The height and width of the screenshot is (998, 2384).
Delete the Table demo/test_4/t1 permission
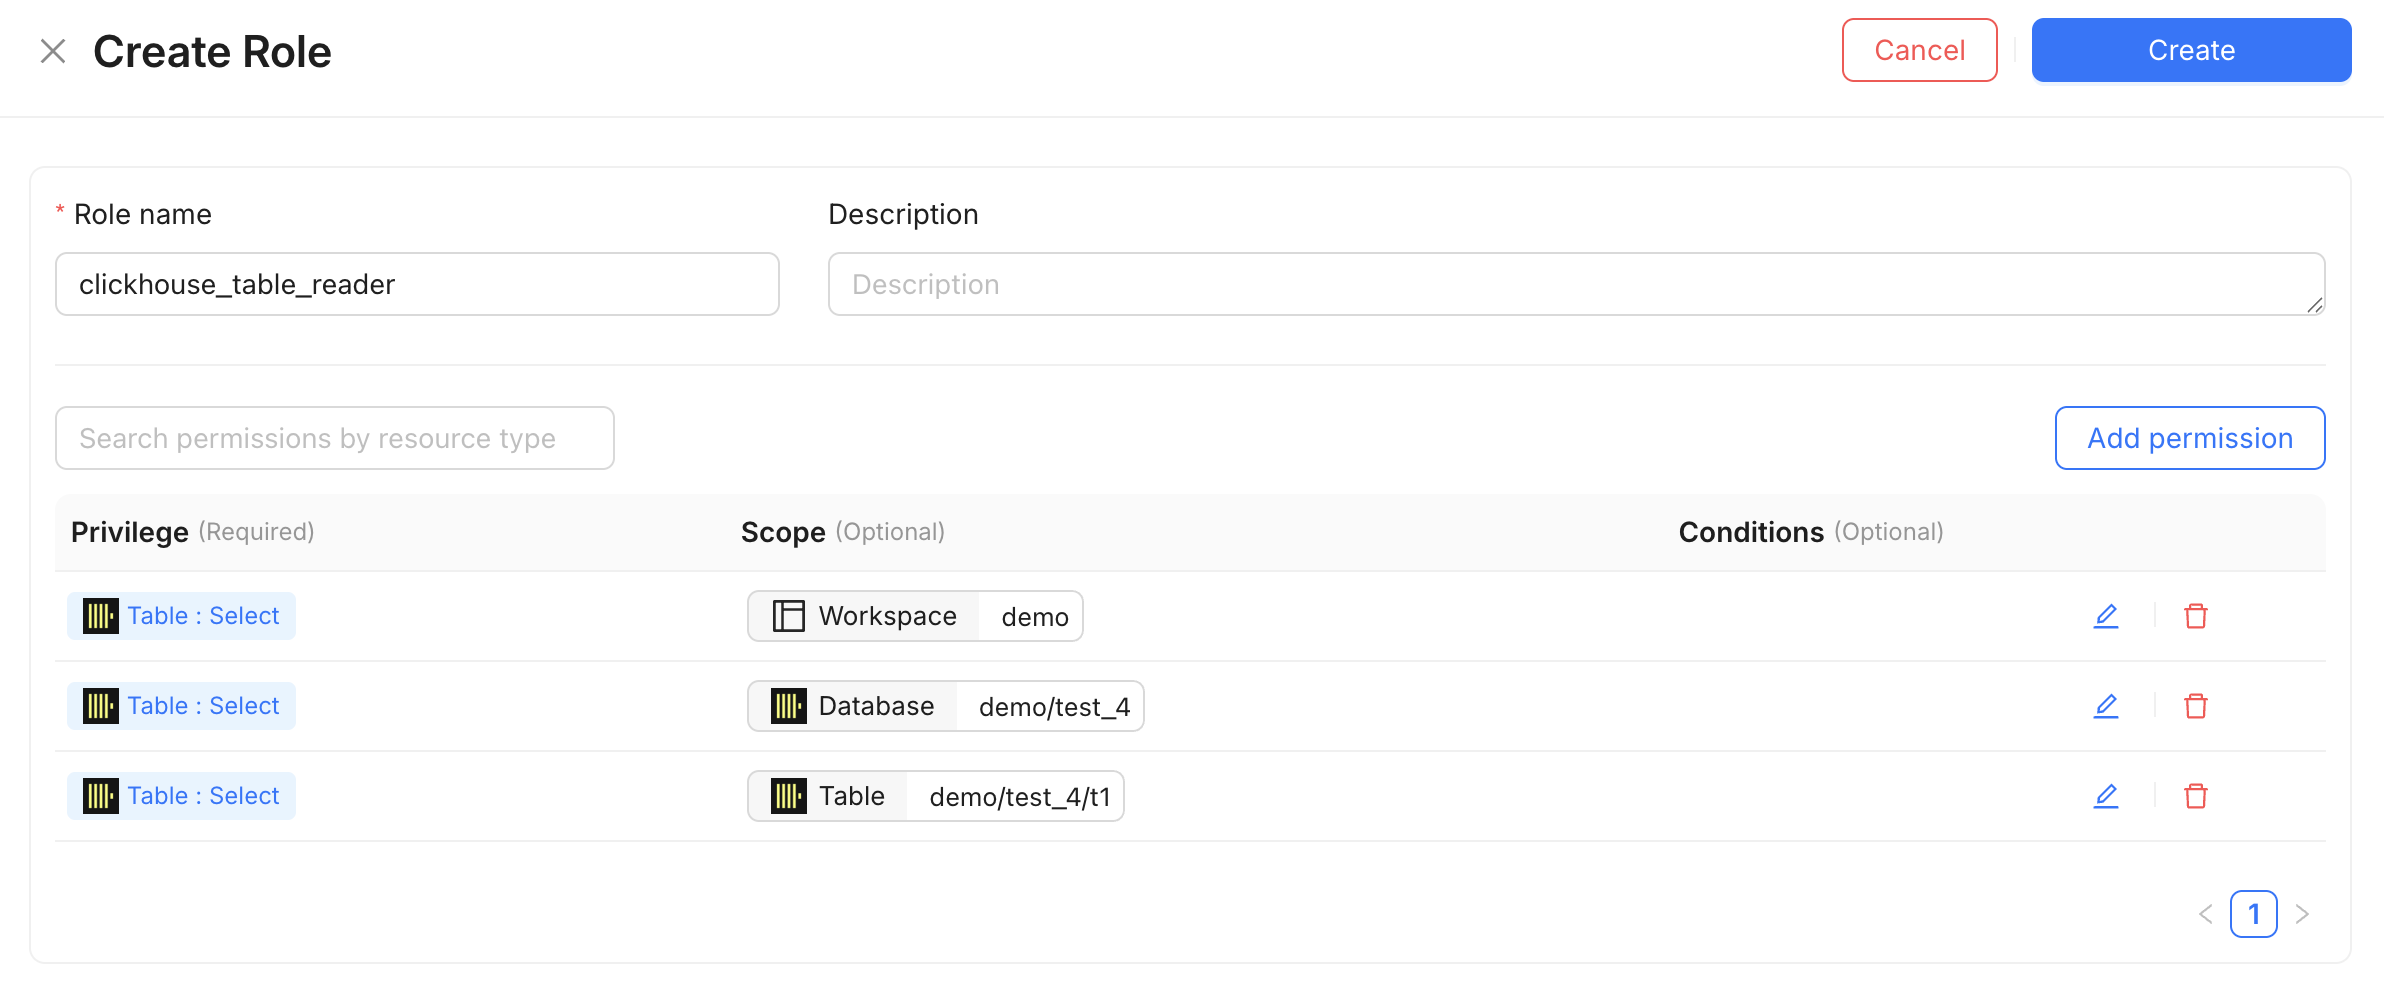coord(2196,796)
